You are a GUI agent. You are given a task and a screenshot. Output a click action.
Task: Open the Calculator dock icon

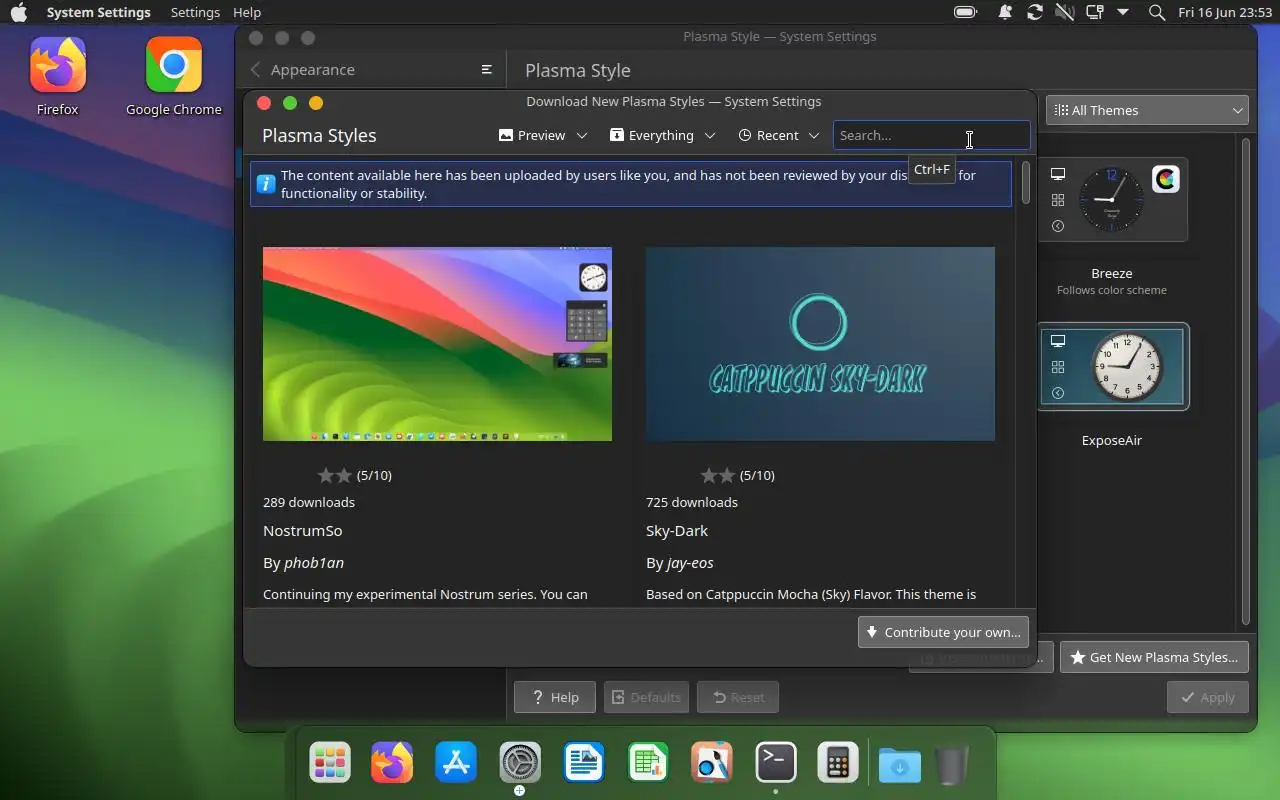pyautogui.click(x=838, y=764)
